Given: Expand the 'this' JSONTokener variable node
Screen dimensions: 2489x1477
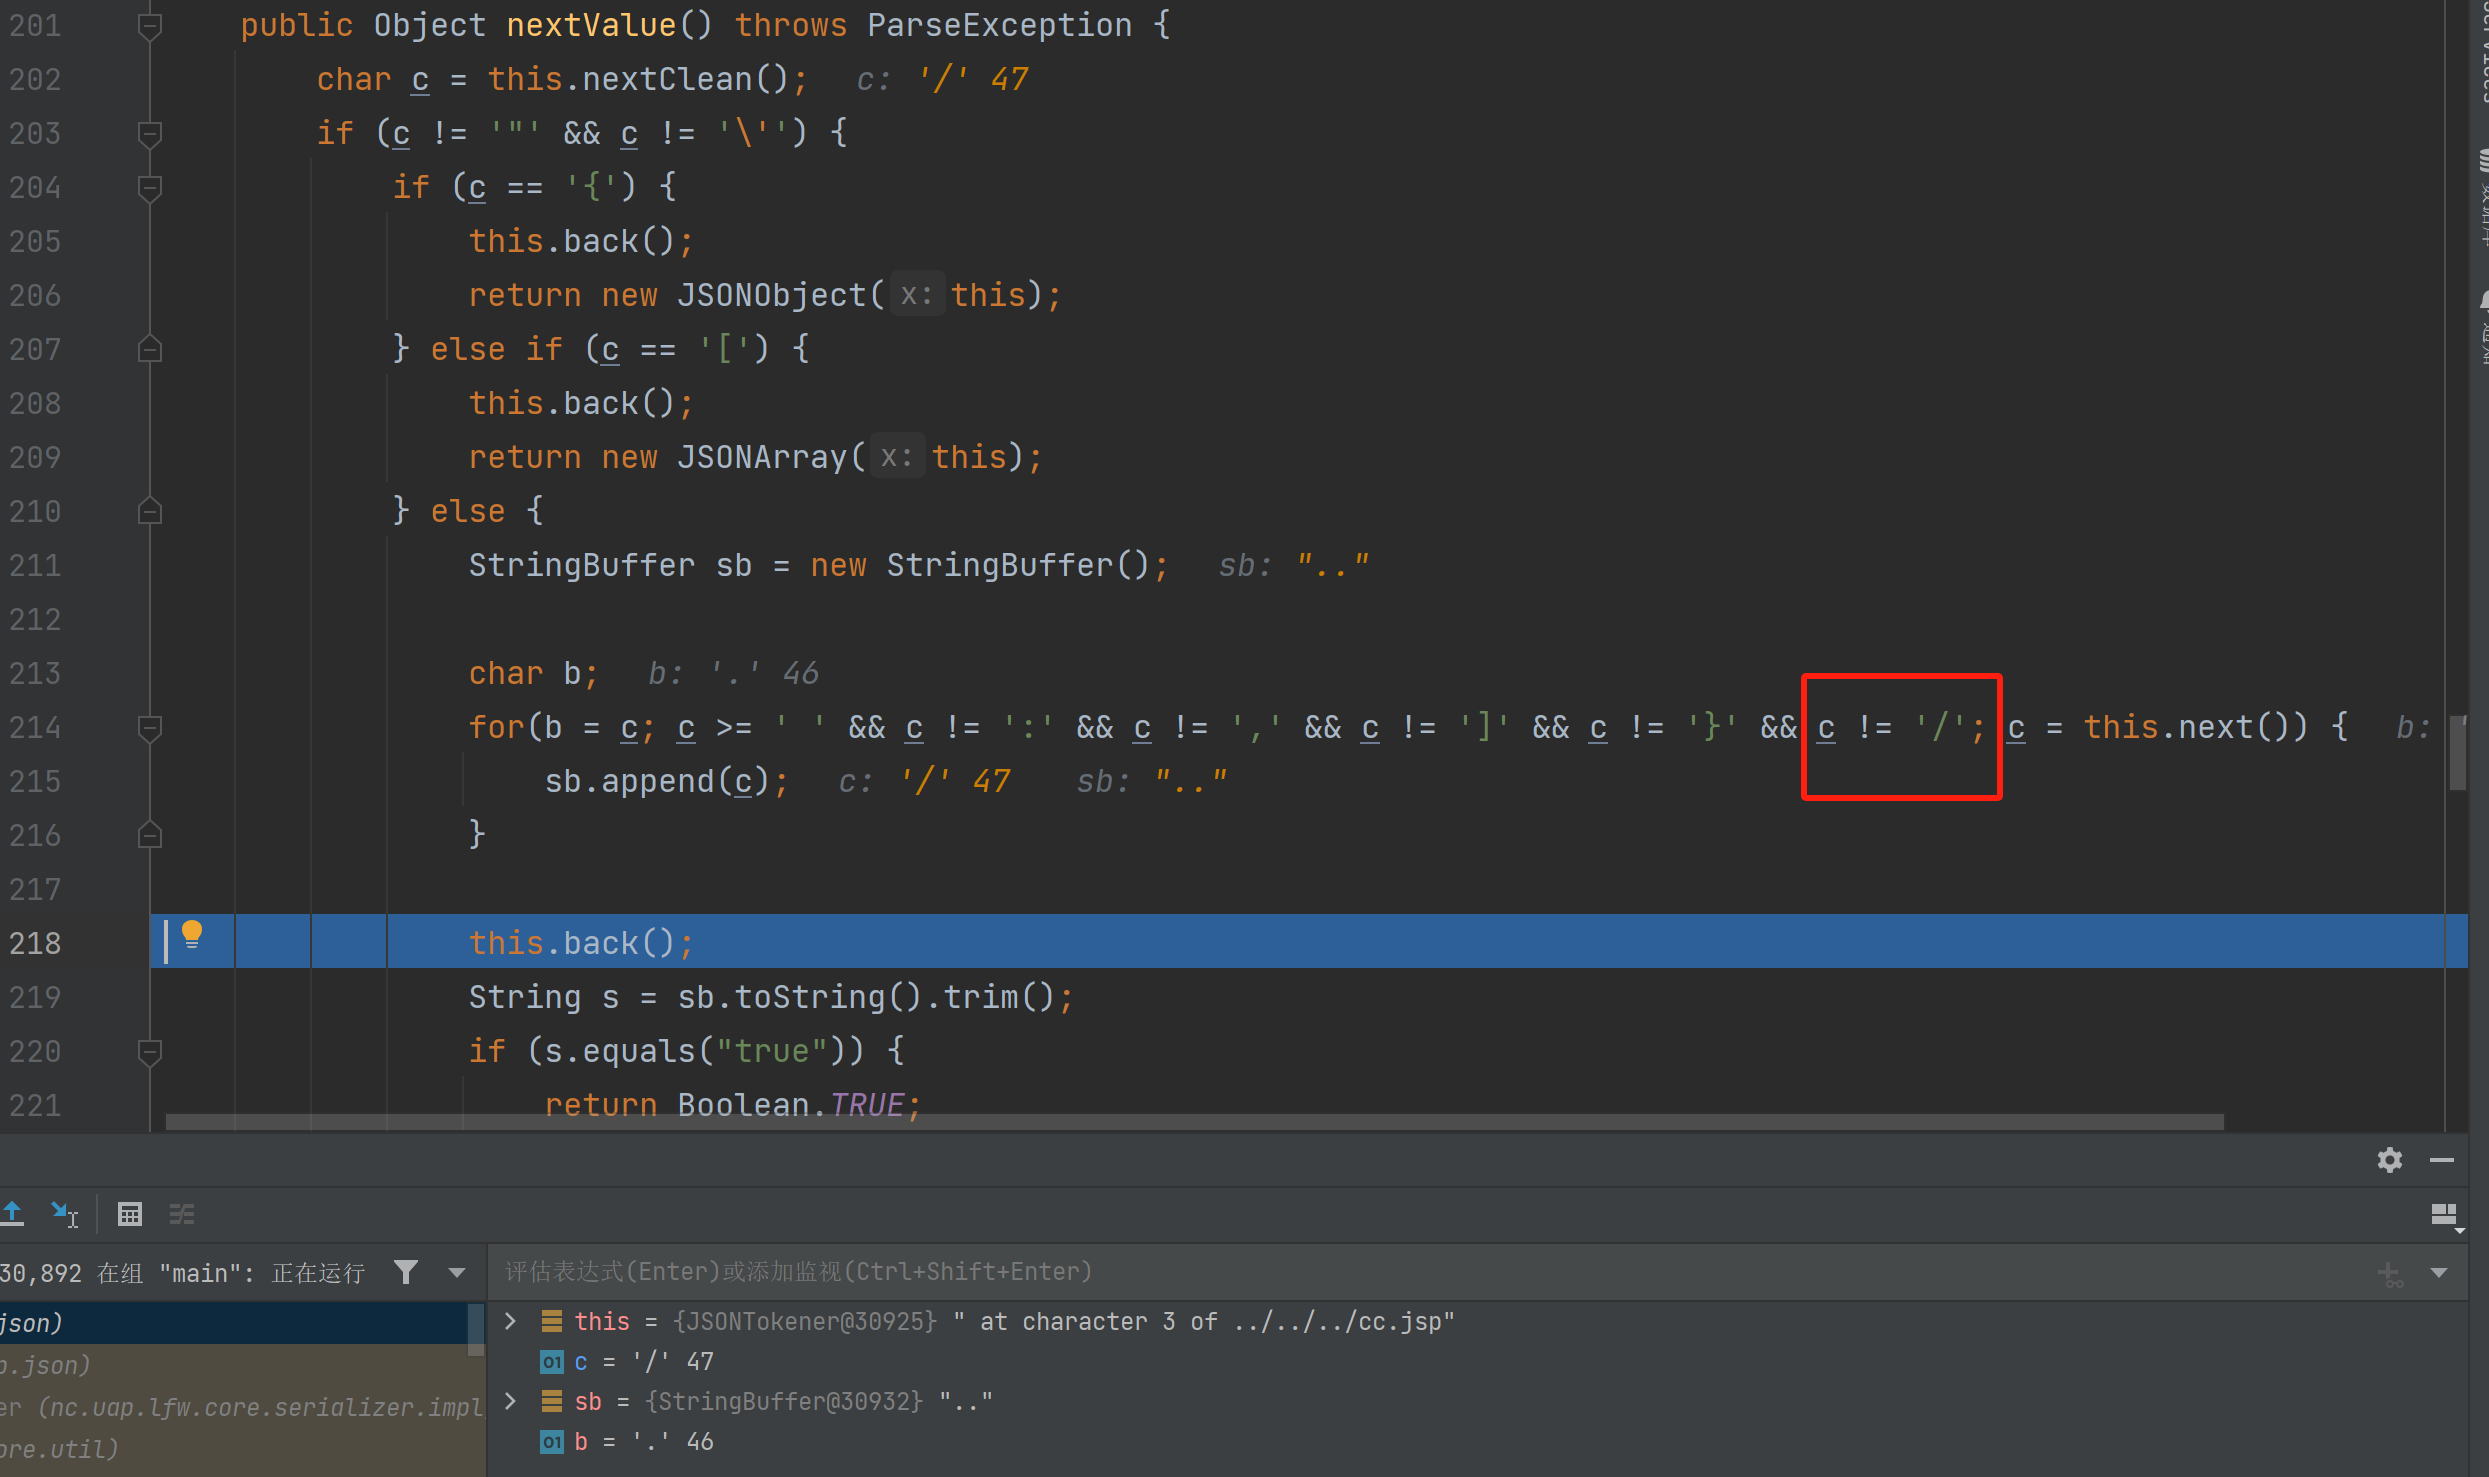Looking at the screenshot, I should point(511,1321).
